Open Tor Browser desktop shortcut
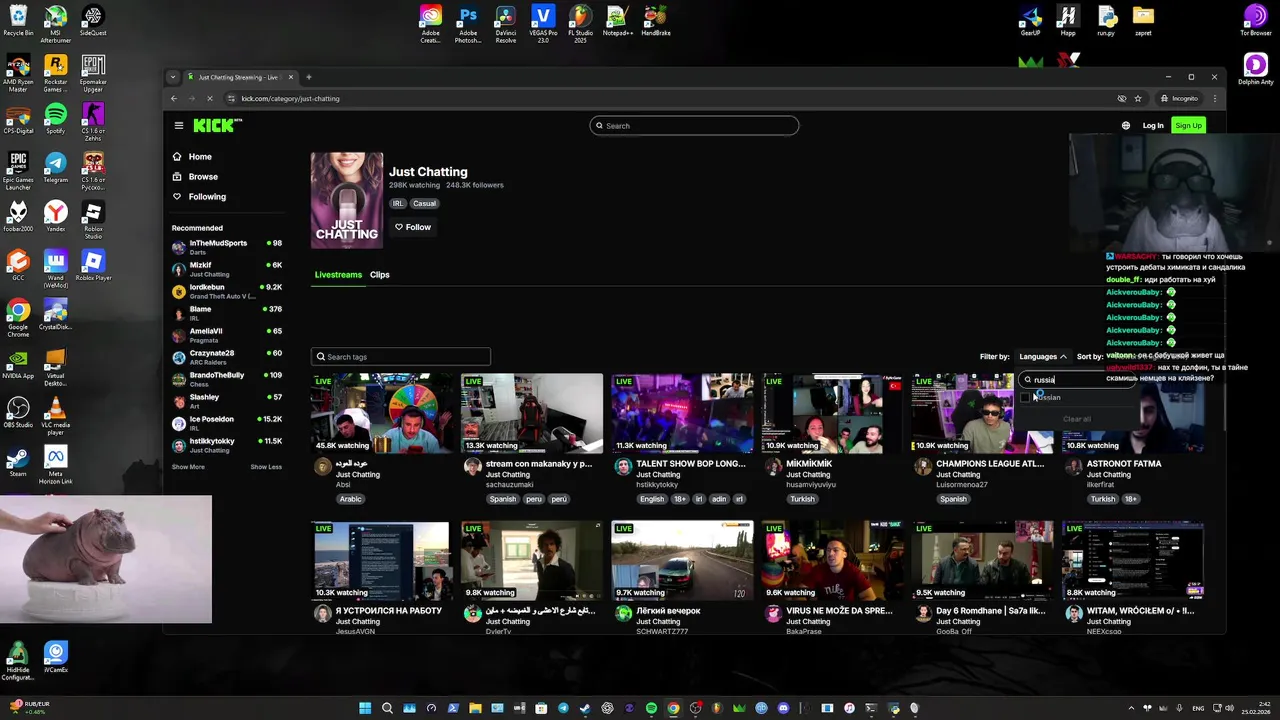The image size is (1280, 720). click(1256, 21)
